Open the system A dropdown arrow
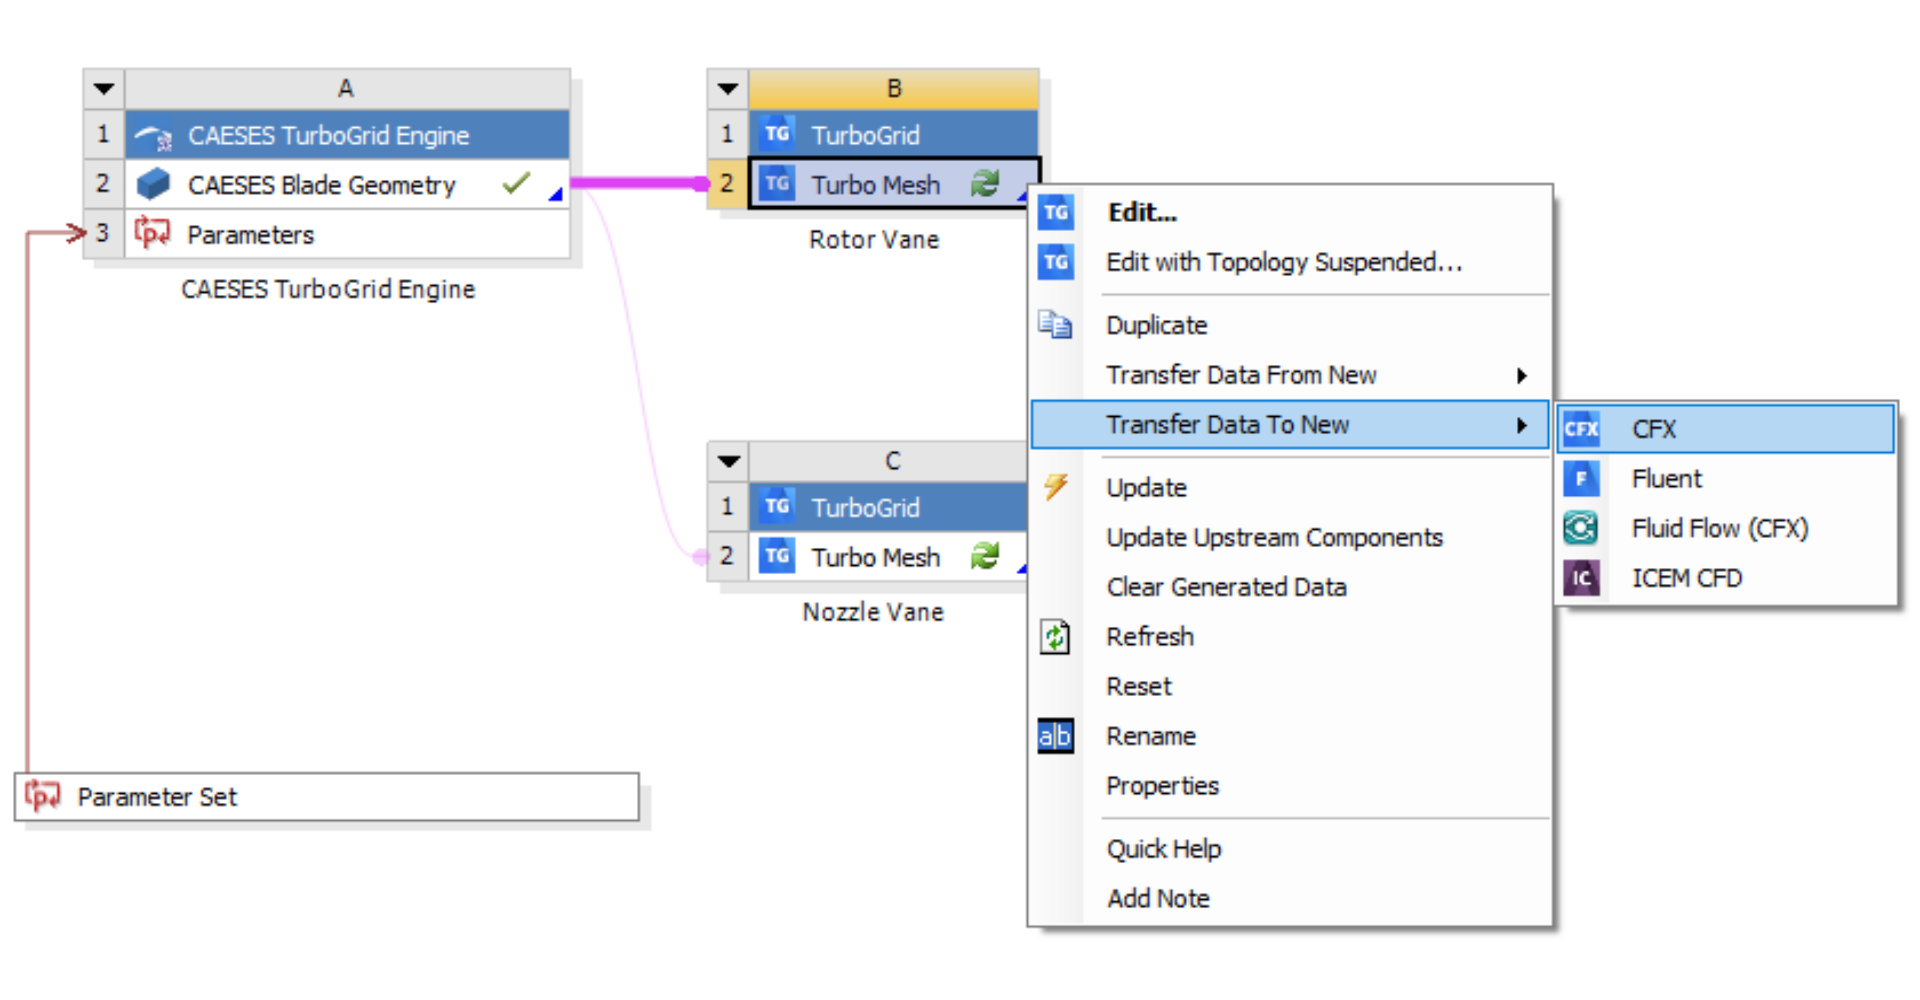Image resolution: width=1920 pixels, height=1000 pixels. [104, 89]
